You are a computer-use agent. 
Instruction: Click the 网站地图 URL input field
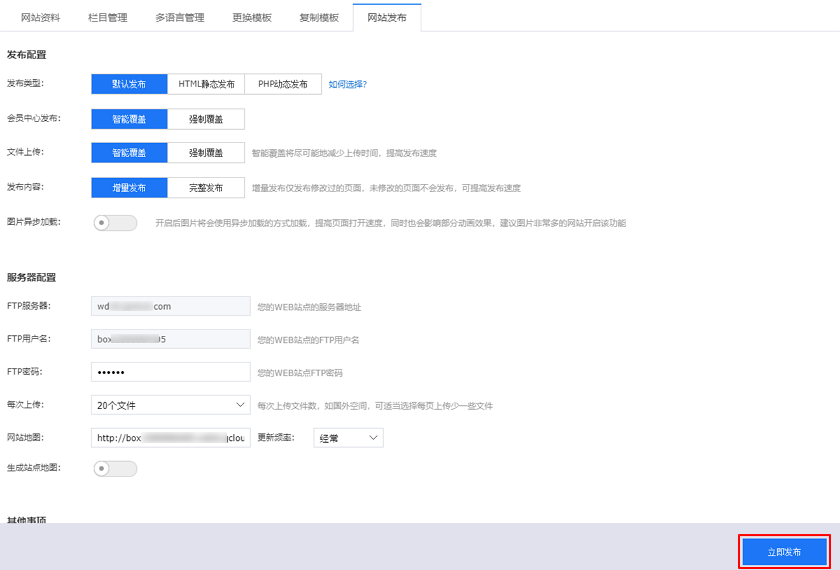pos(170,438)
